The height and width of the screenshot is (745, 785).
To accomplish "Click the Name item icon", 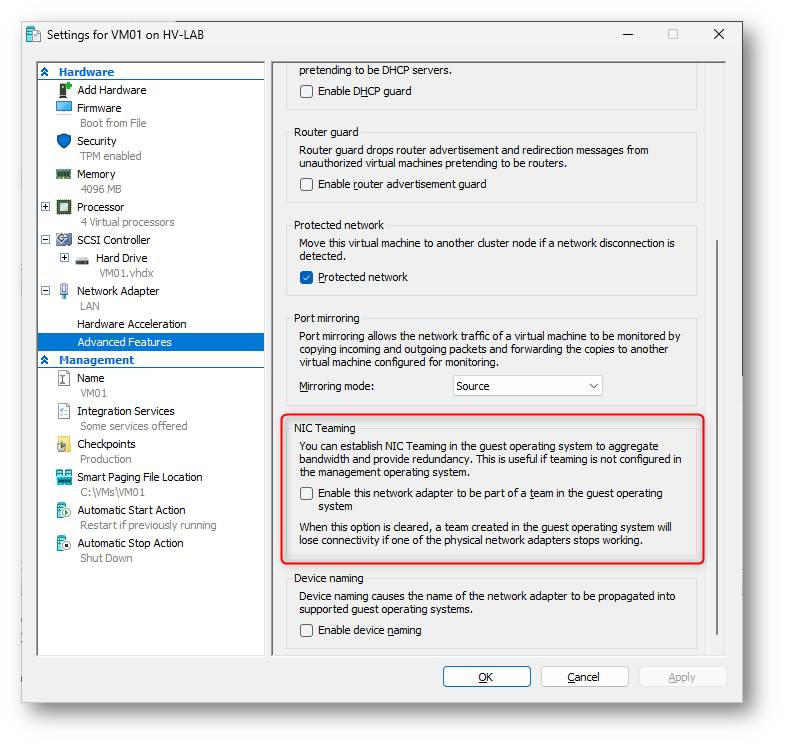I will point(64,378).
